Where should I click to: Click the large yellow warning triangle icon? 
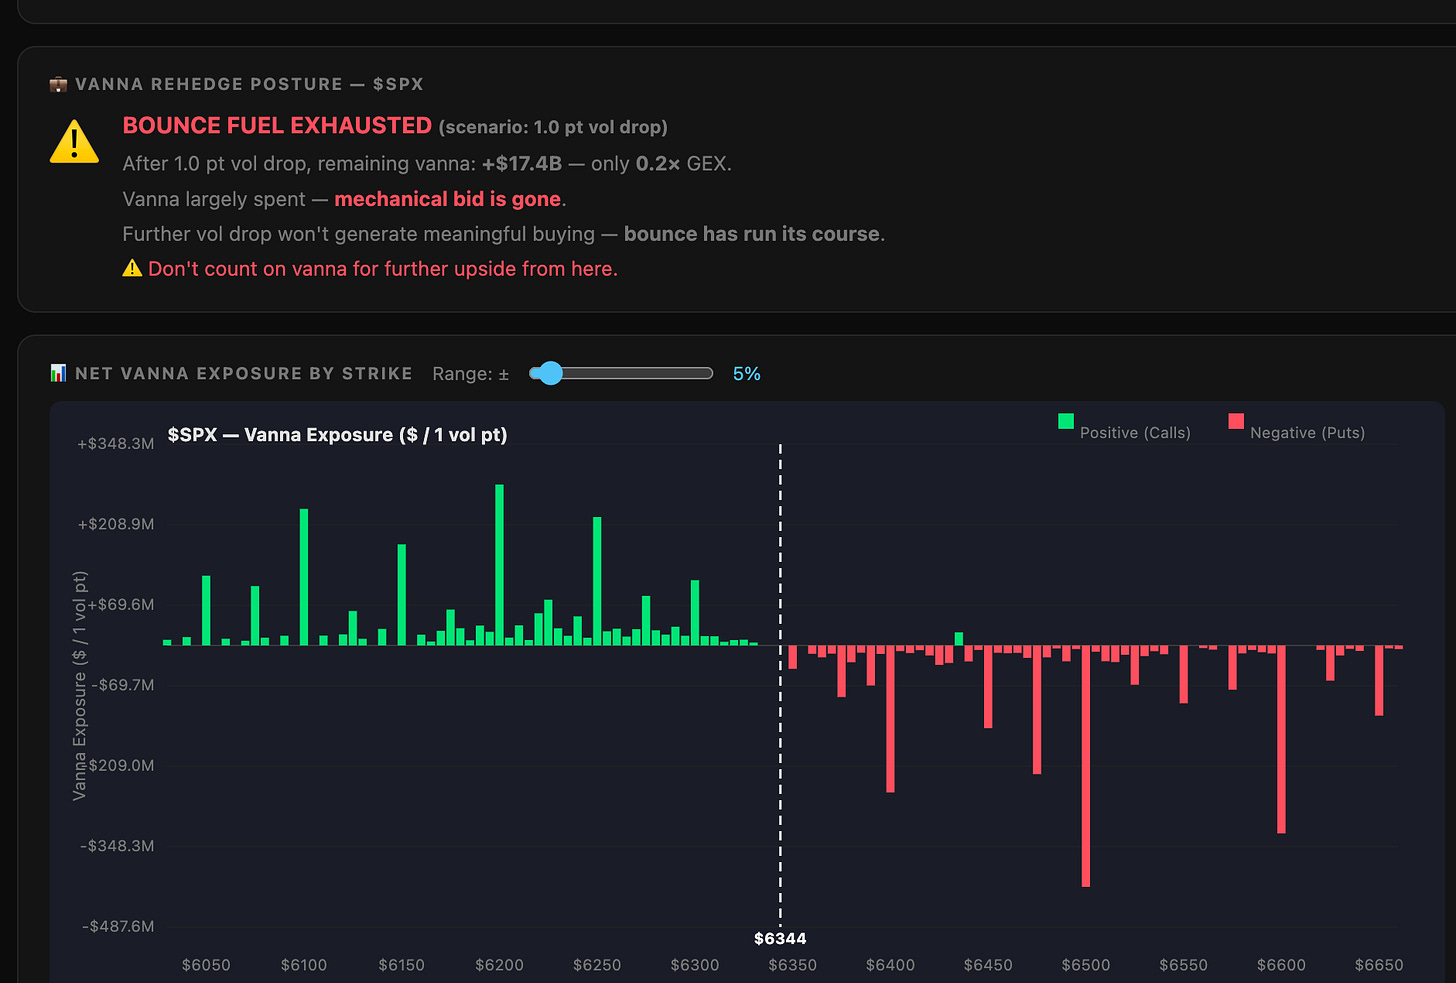pos(74,141)
